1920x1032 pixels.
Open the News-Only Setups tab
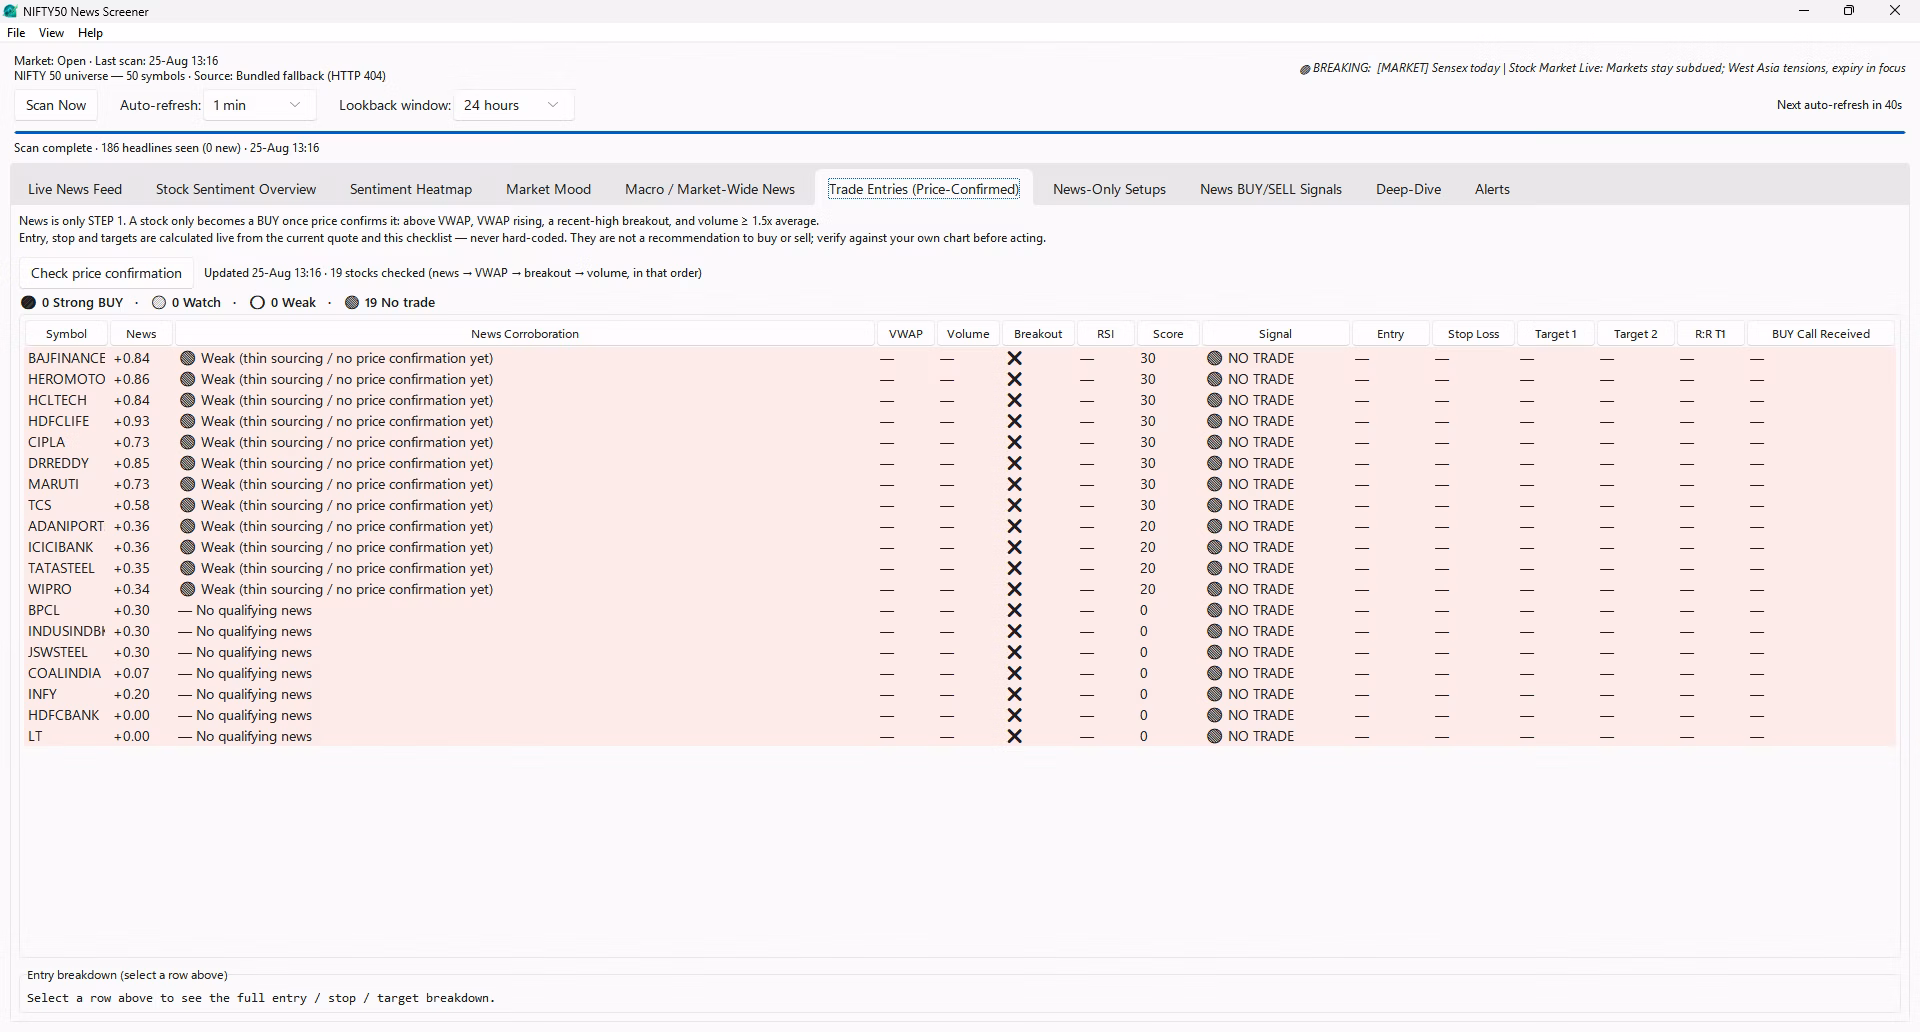pos(1109,189)
